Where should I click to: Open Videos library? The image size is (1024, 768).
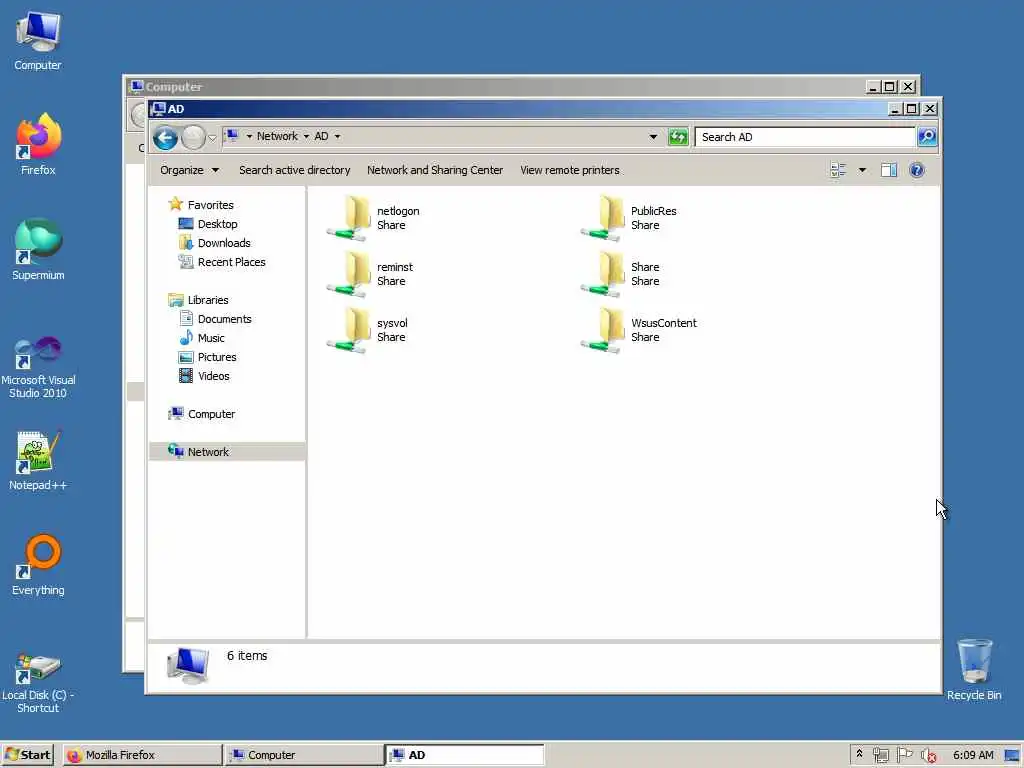coord(204,376)
